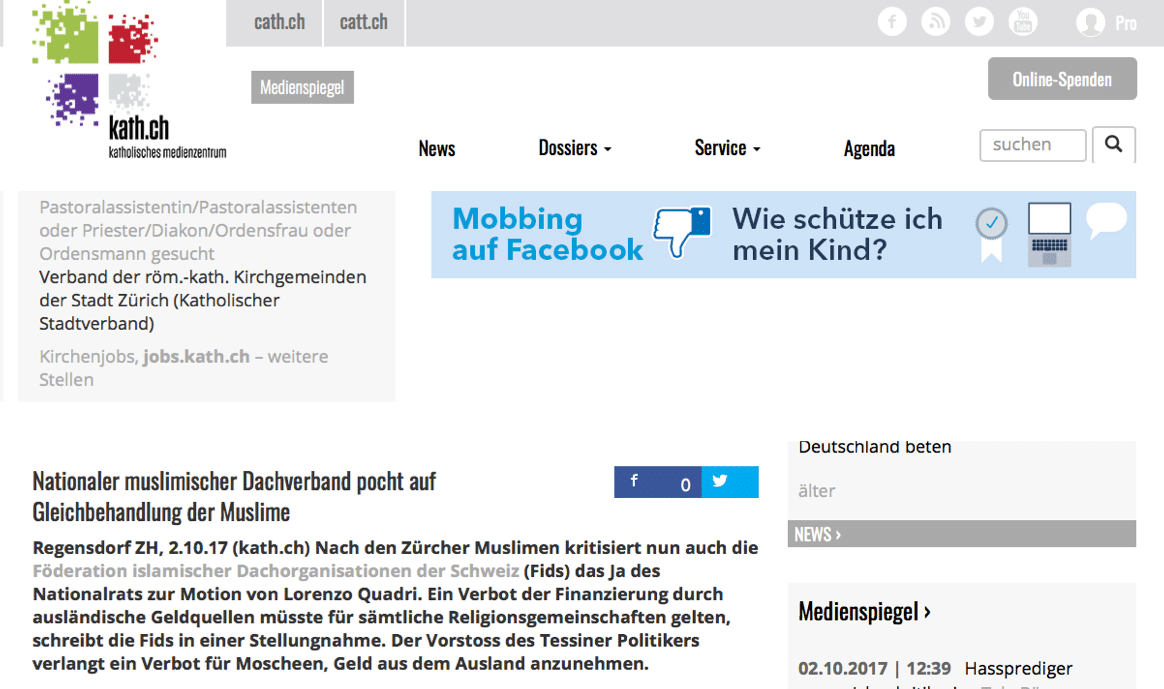
Task: Open the Agenda menu item
Action: [869, 149]
